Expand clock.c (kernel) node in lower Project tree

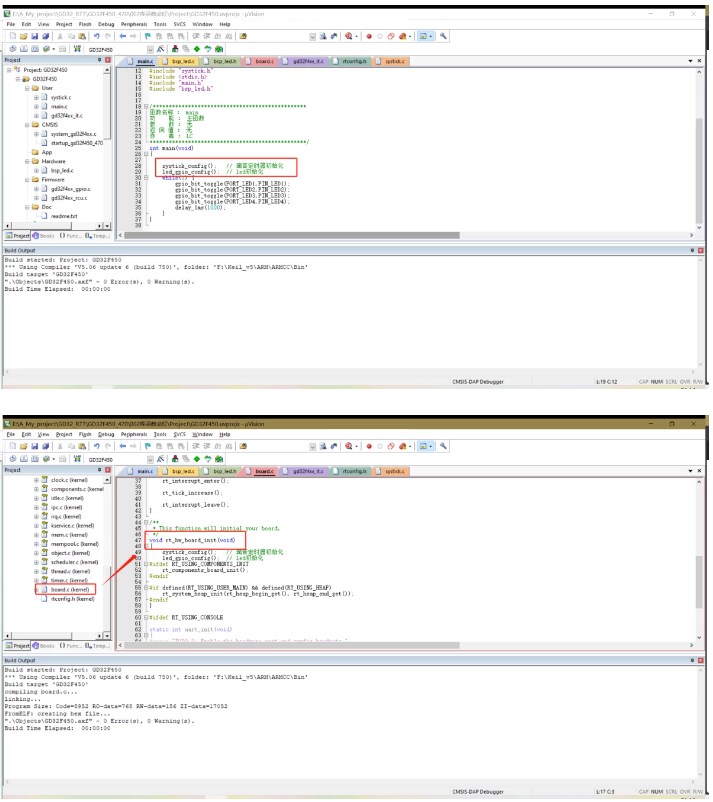point(36,480)
